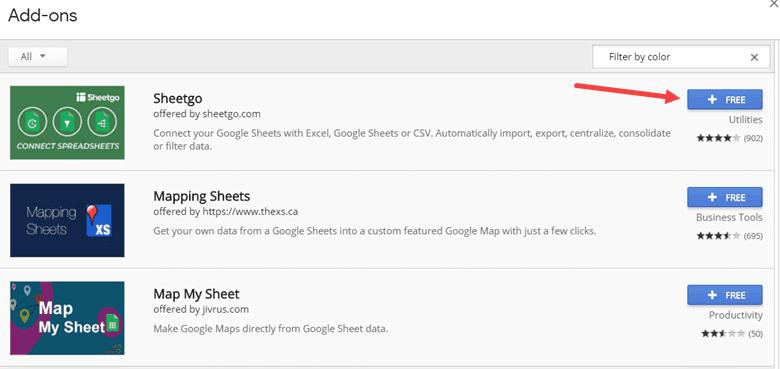The width and height of the screenshot is (780, 369).
Task: Install Map My Sheet with its FREE button
Action: [x=725, y=295]
